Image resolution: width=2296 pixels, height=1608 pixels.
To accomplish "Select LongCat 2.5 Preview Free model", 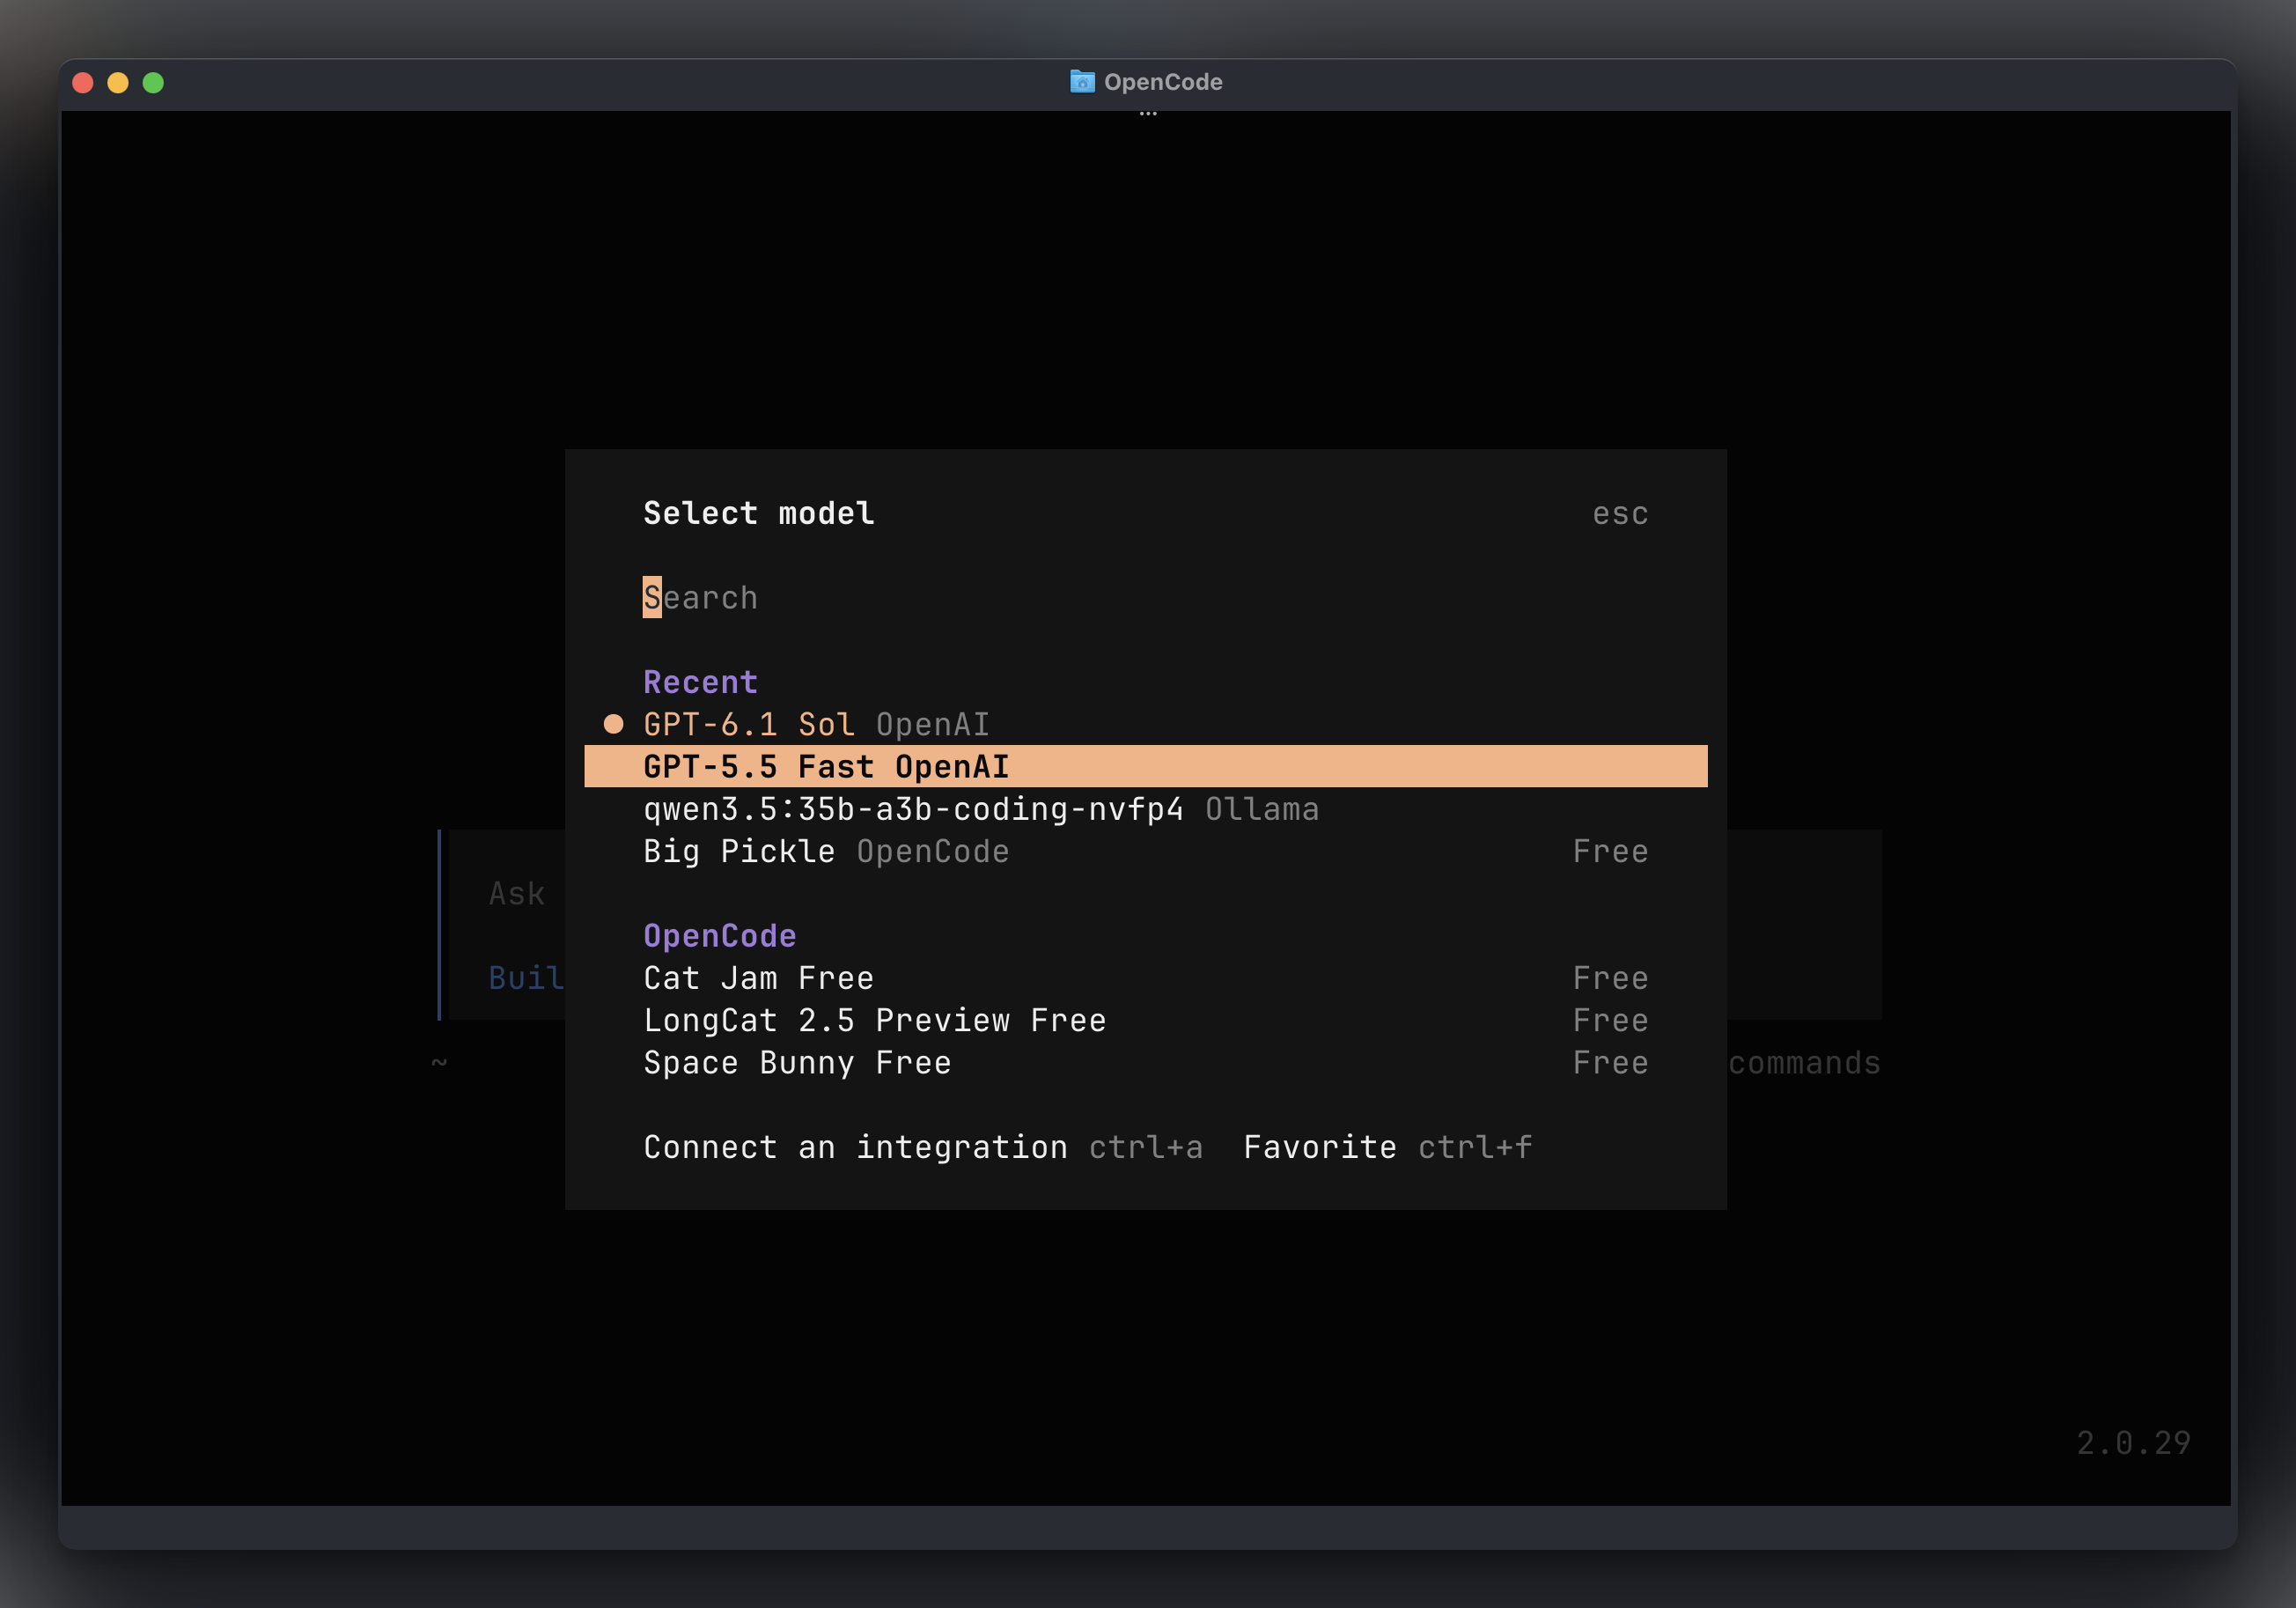I will 1145,1020.
